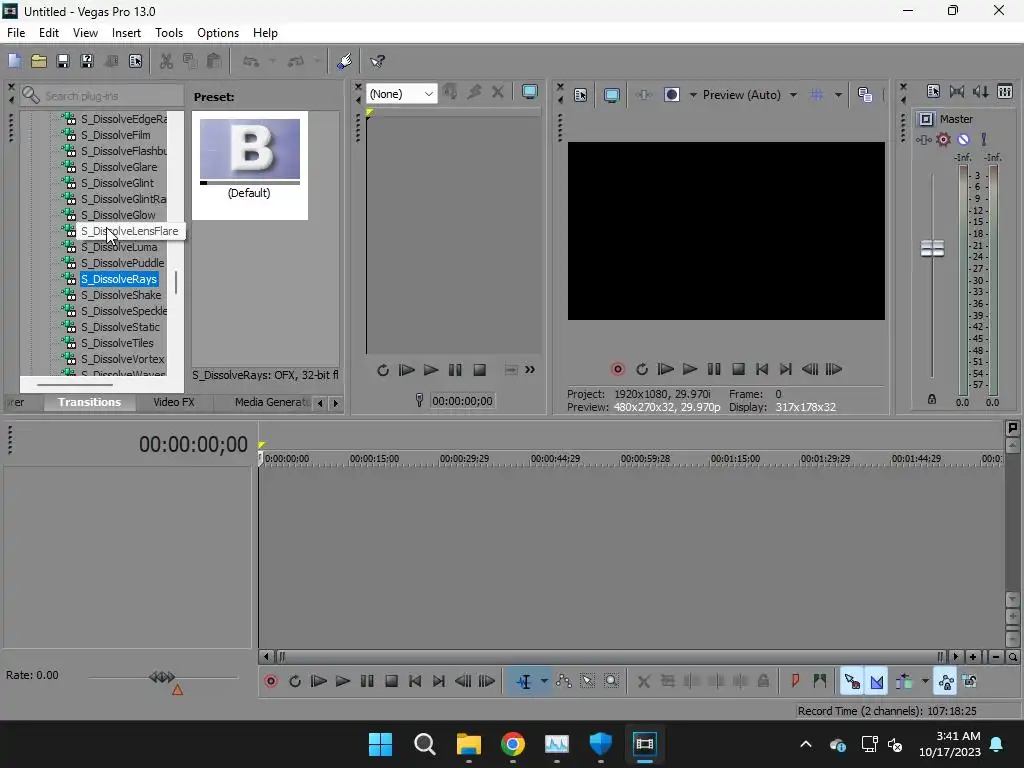Click the timeline Record button

pos(270,682)
